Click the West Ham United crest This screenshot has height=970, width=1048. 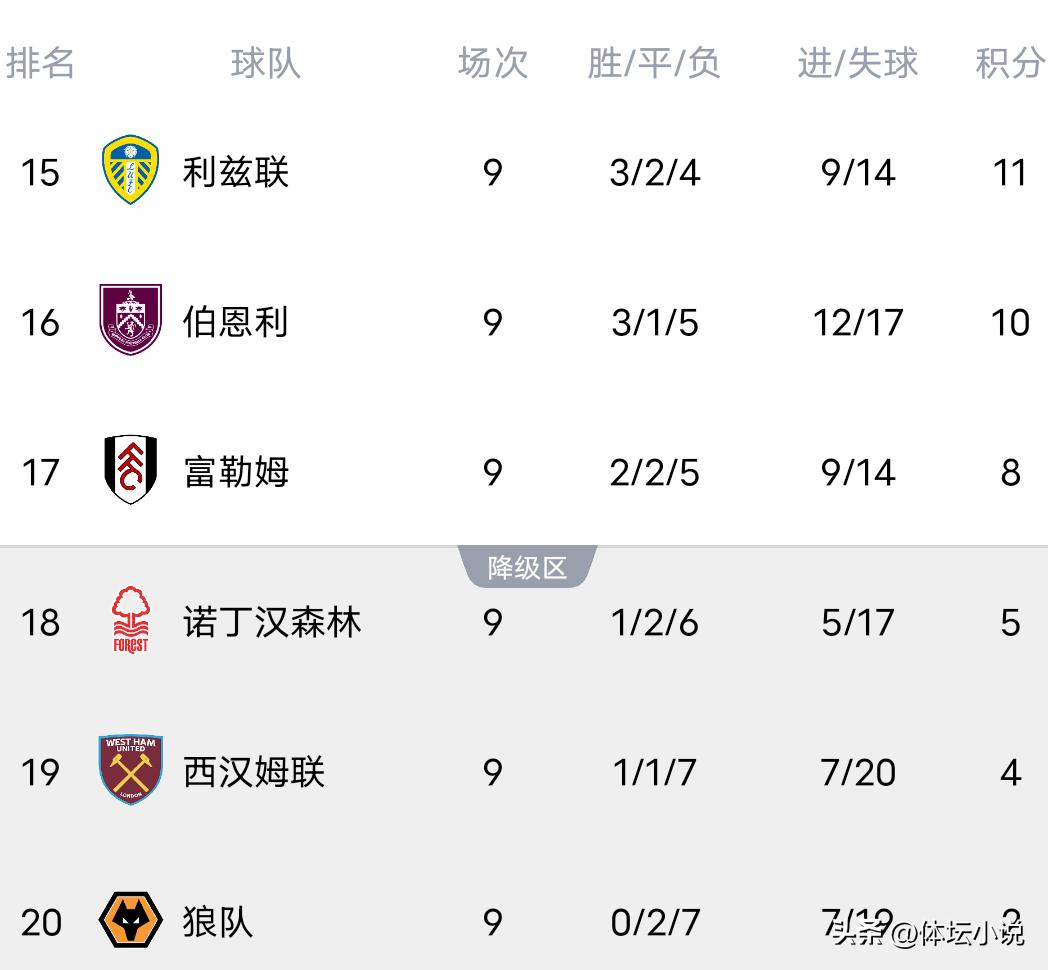[131, 770]
